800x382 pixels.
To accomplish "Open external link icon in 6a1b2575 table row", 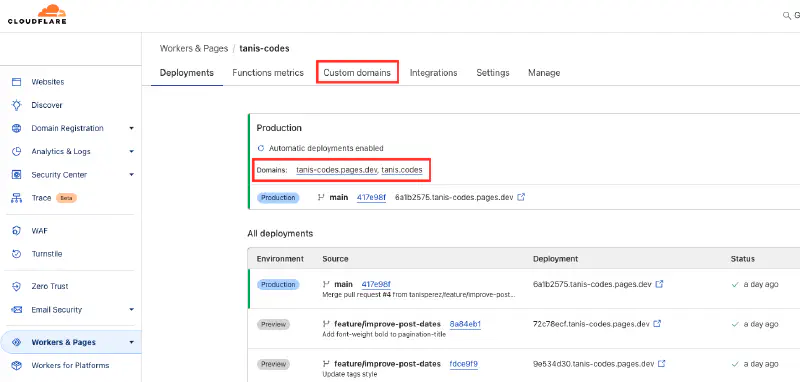I will pos(659,284).
